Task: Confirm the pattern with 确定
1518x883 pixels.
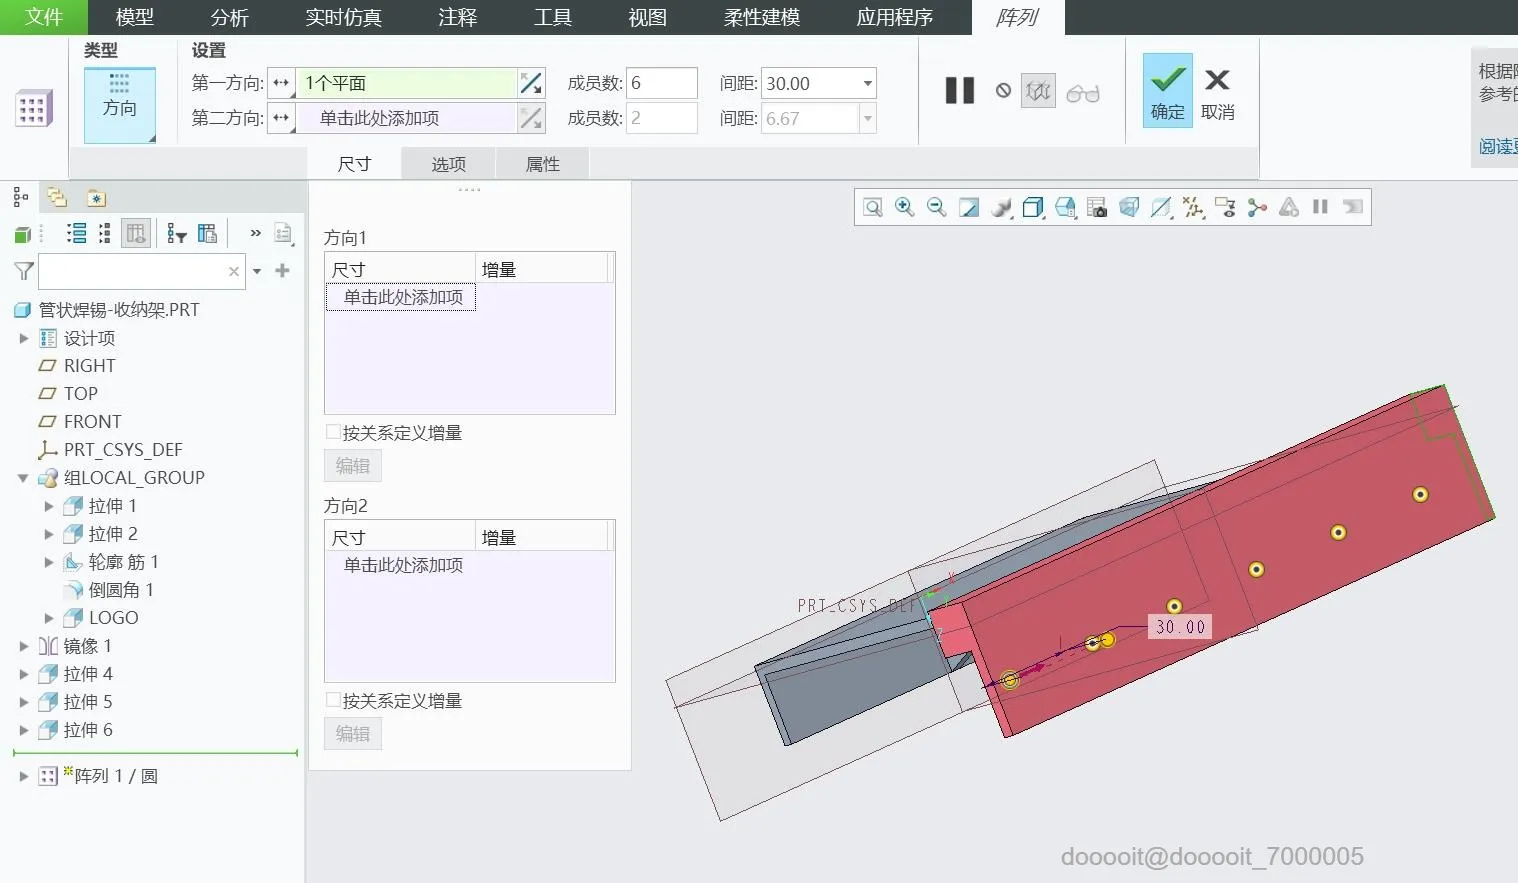Action: pos(1167,91)
